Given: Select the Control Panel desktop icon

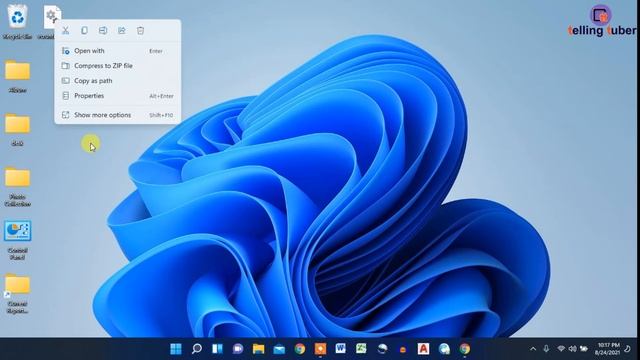Looking at the screenshot, I should pos(18,240).
